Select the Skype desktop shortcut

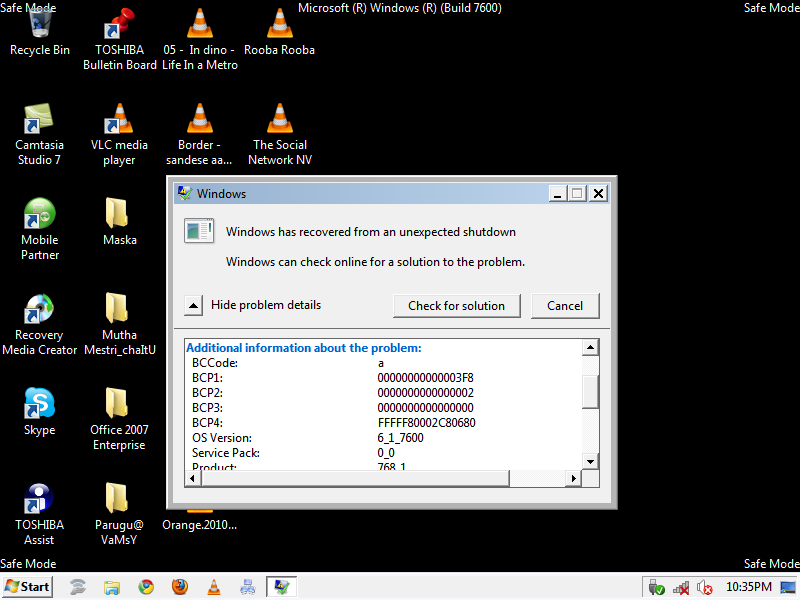[x=39, y=412]
